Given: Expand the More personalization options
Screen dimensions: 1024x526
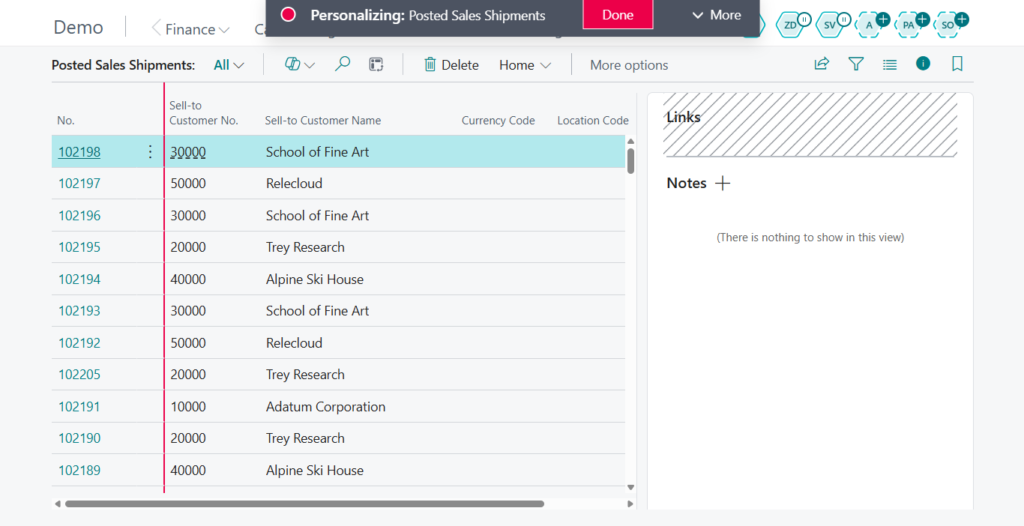Looking at the screenshot, I should 716,15.
